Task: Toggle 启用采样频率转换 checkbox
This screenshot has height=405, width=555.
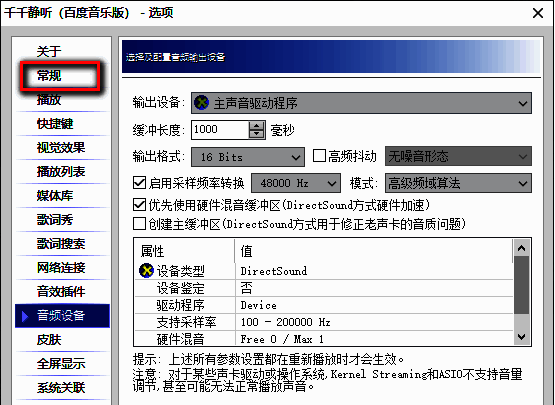Action: point(139,183)
